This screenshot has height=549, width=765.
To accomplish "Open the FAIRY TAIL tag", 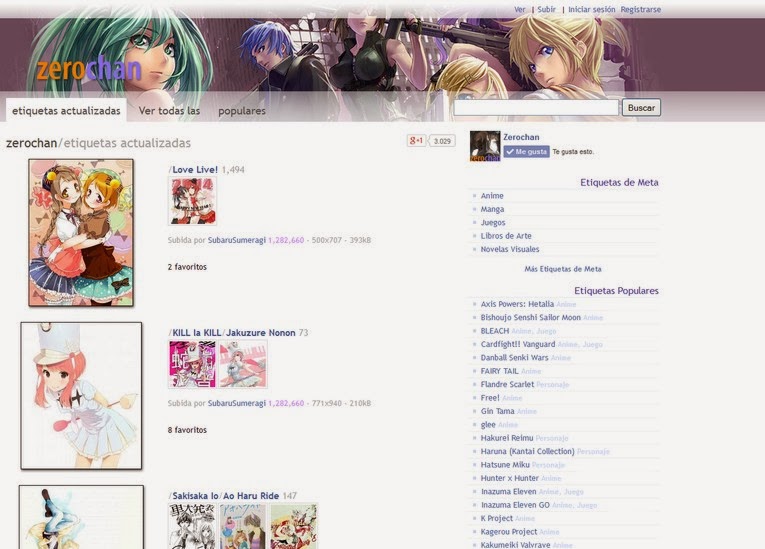I will coord(500,371).
